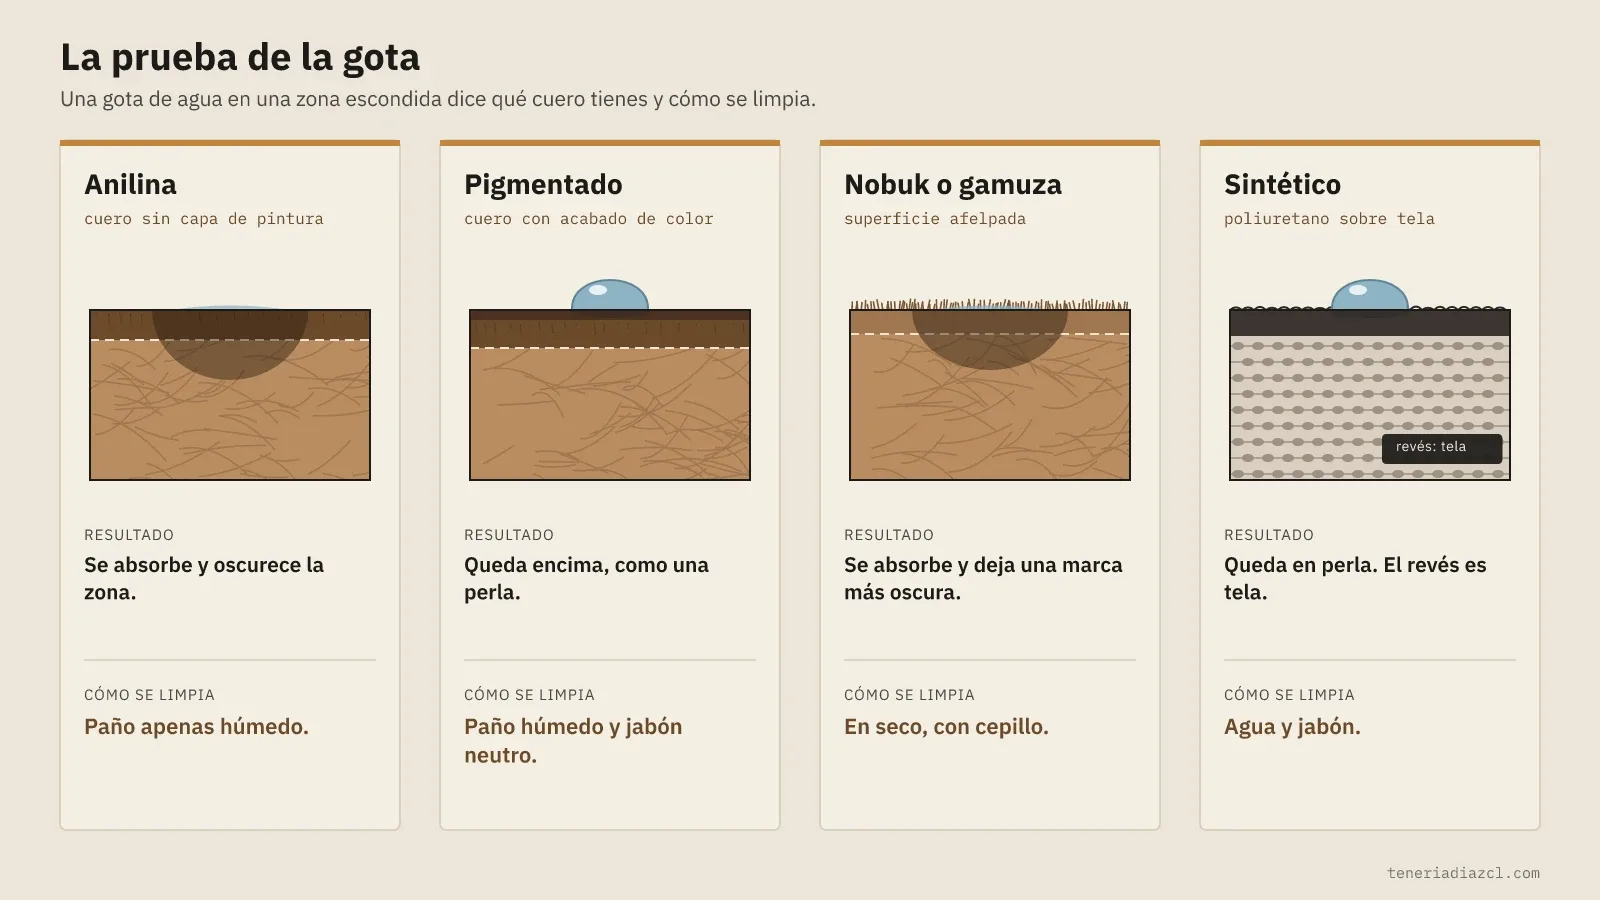Click "Se absorbe y oscurece la zona."

pos(204,578)
